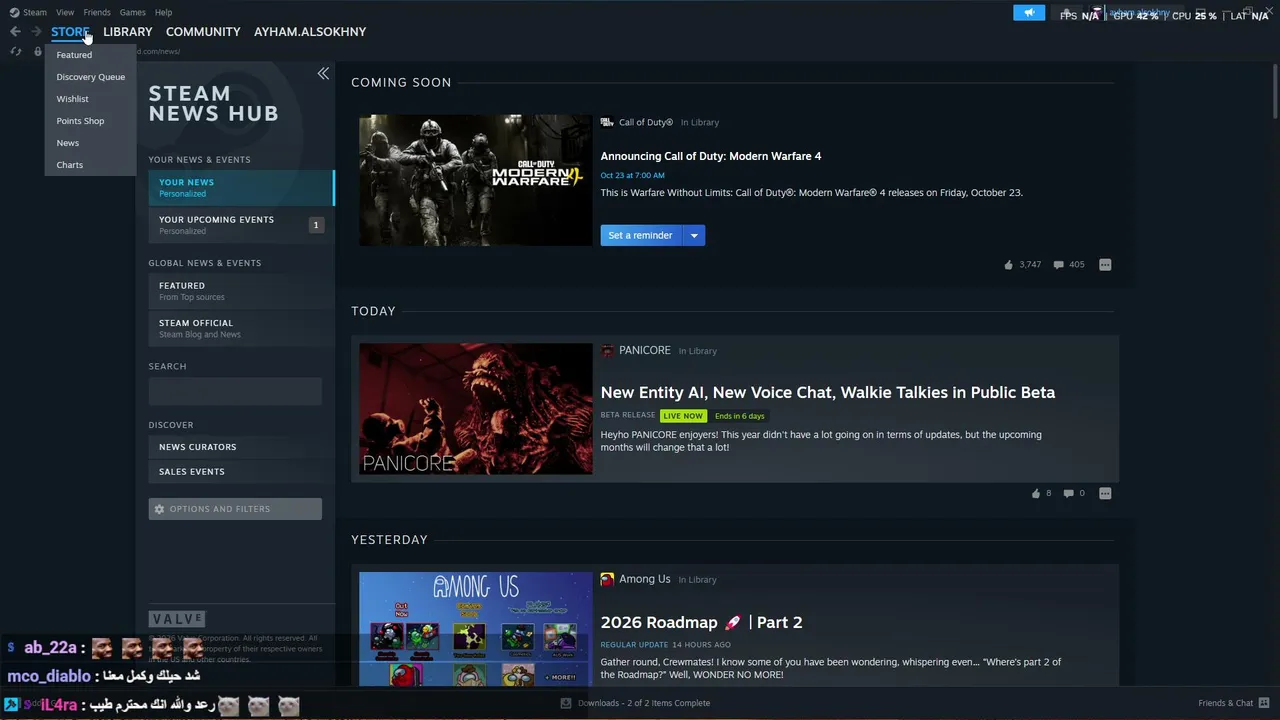Open Options and Filters

(x=235, y=509)
